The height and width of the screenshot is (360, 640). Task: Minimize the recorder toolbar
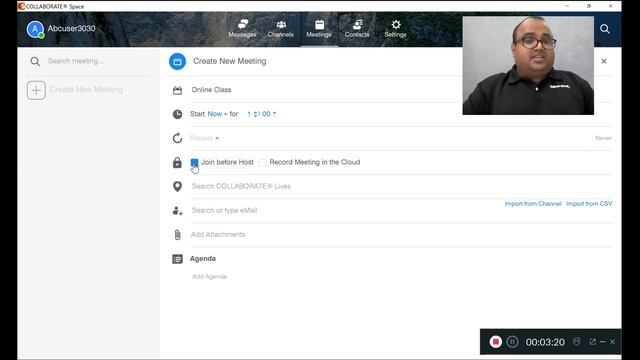point(603,342)
